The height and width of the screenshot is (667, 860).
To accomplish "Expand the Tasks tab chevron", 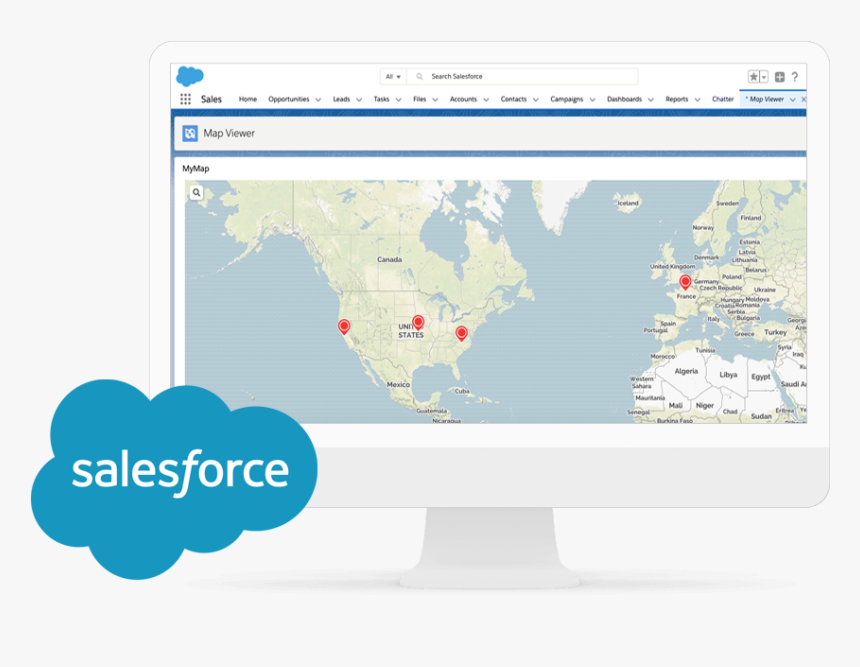I will (399, 100).
